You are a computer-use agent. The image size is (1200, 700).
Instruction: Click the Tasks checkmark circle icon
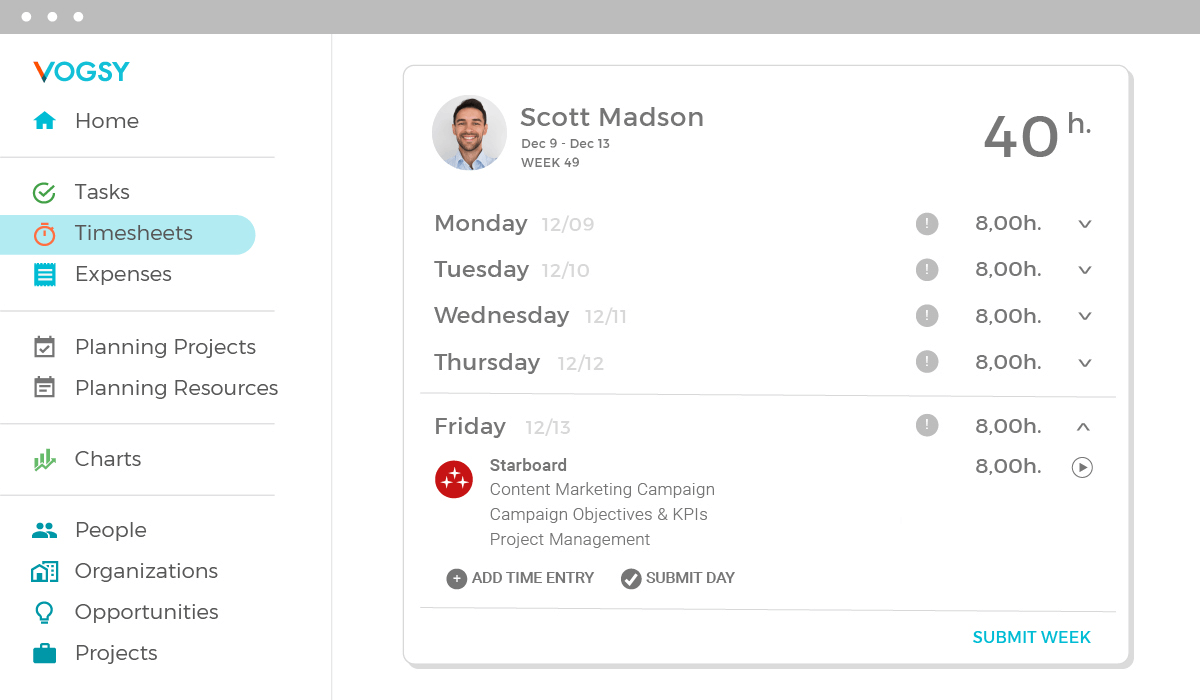coord(44,192)
